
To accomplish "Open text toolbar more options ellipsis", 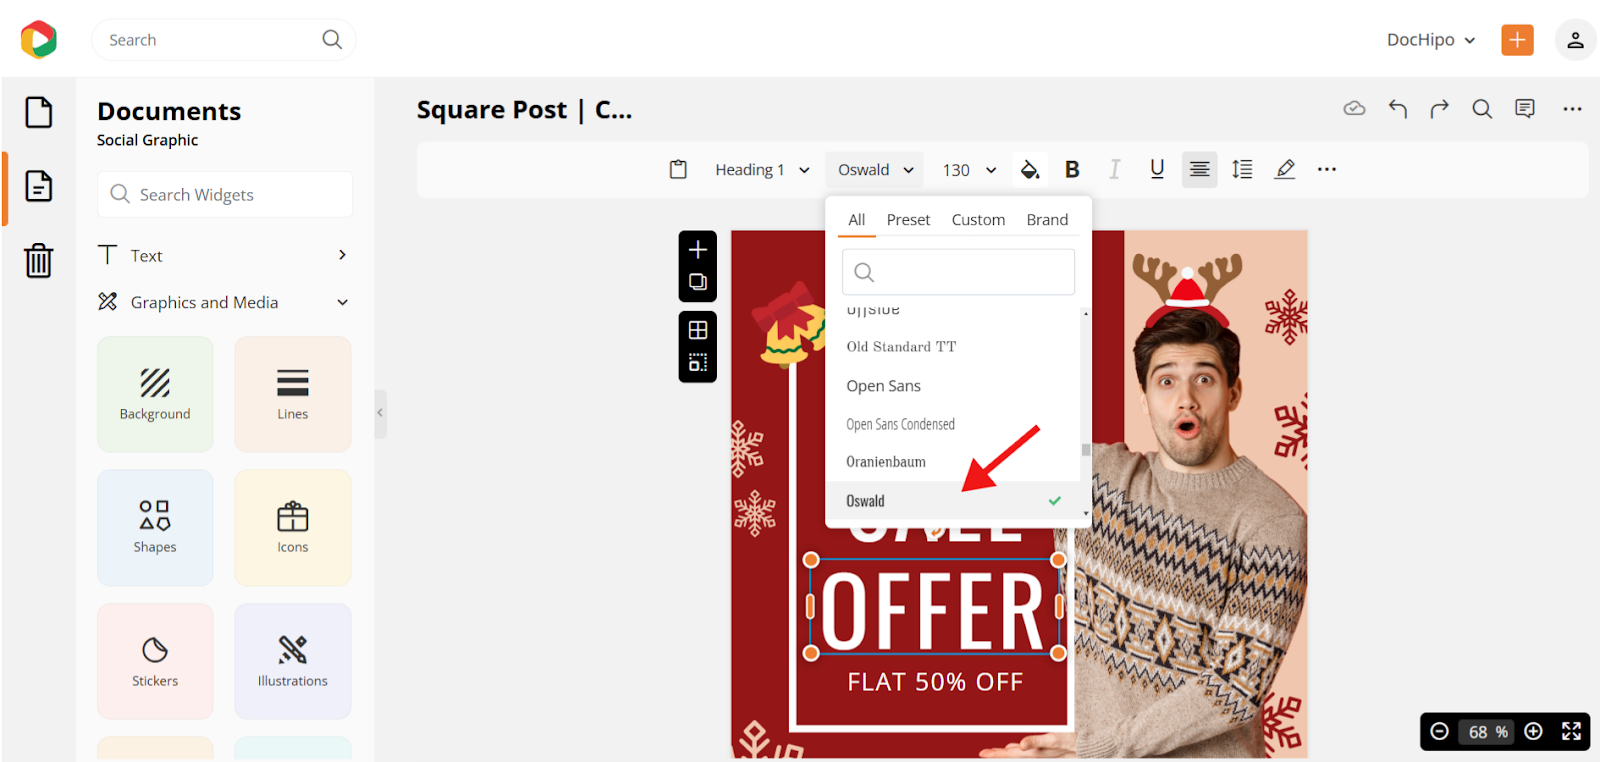I will pyautogui.click(x=1327, y=169).
